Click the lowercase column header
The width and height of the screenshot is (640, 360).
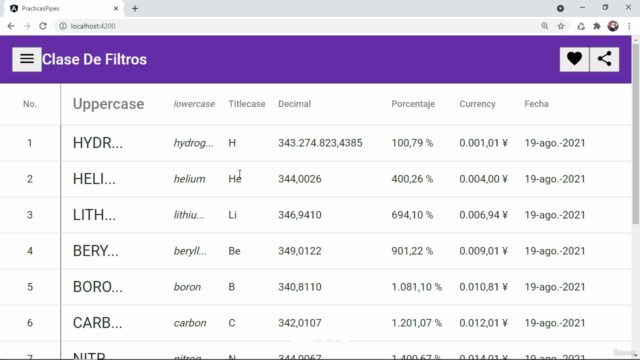(194, 104)
